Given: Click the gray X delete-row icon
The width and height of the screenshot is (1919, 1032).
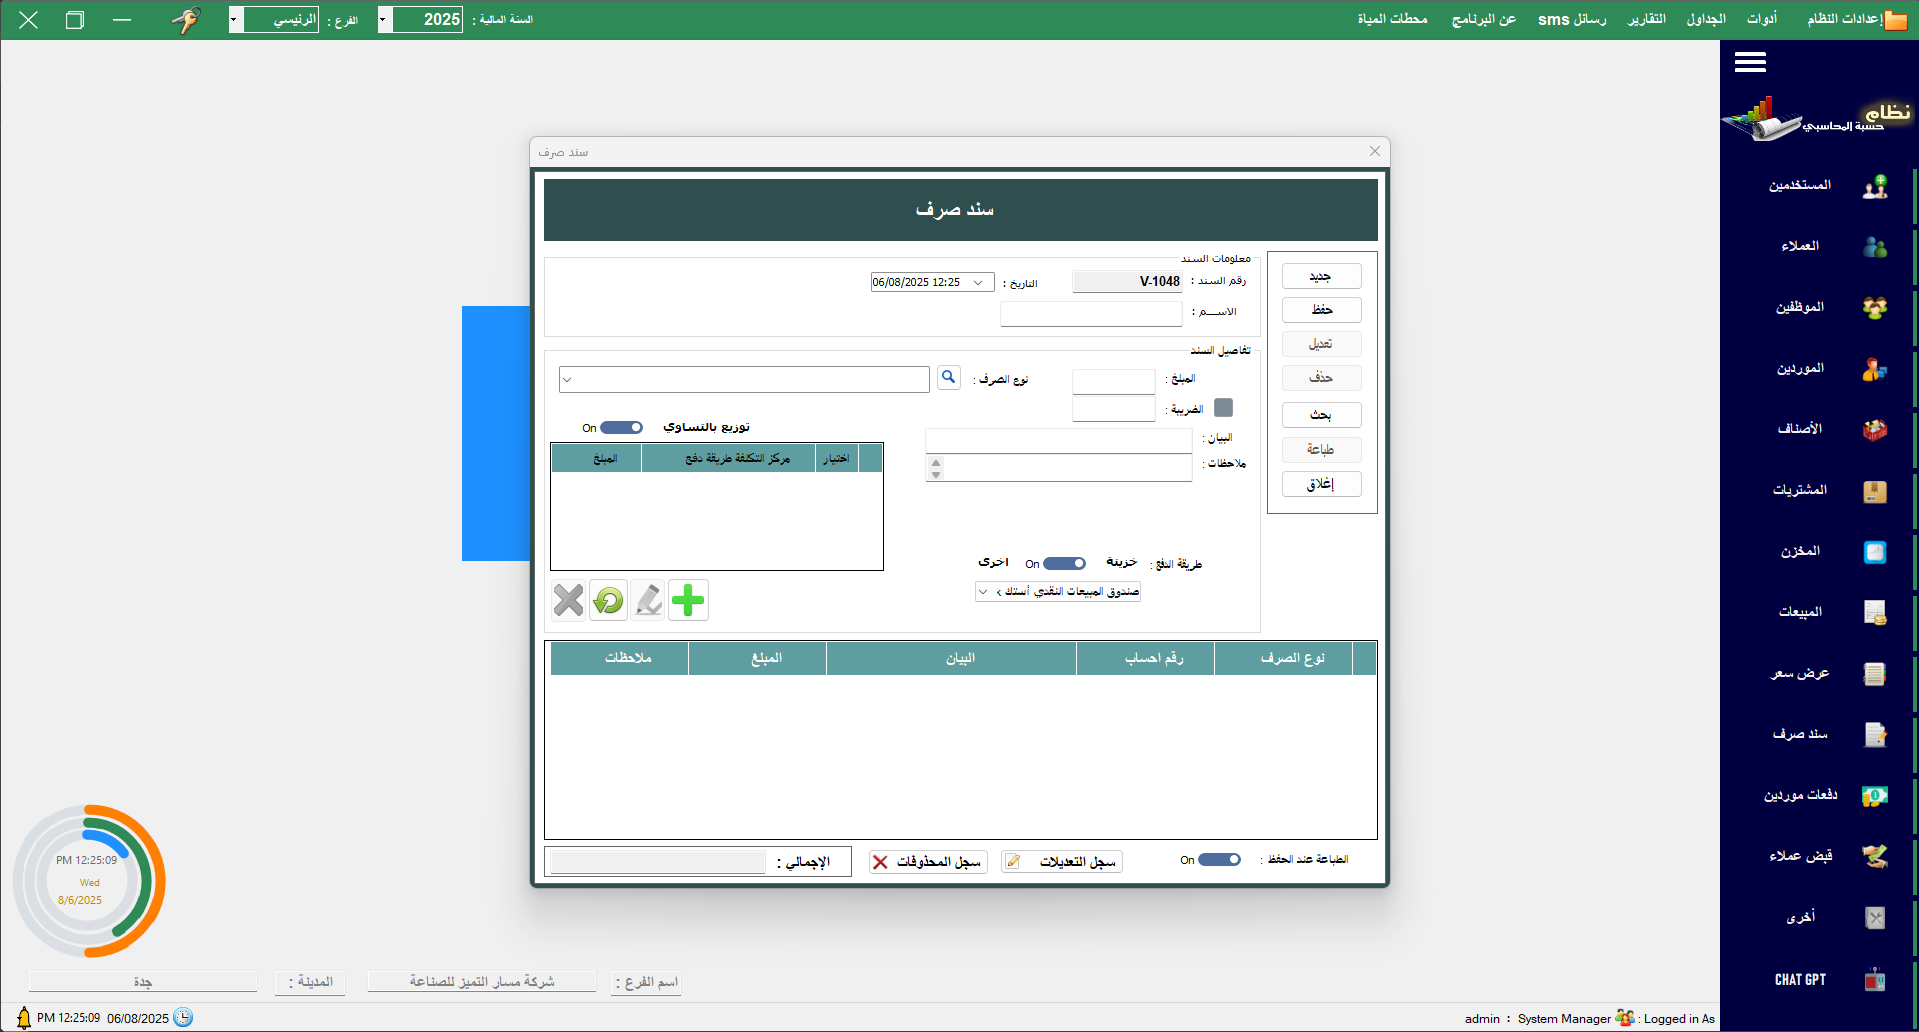Looking at the screenshot, I should click(x=568, y=600).
